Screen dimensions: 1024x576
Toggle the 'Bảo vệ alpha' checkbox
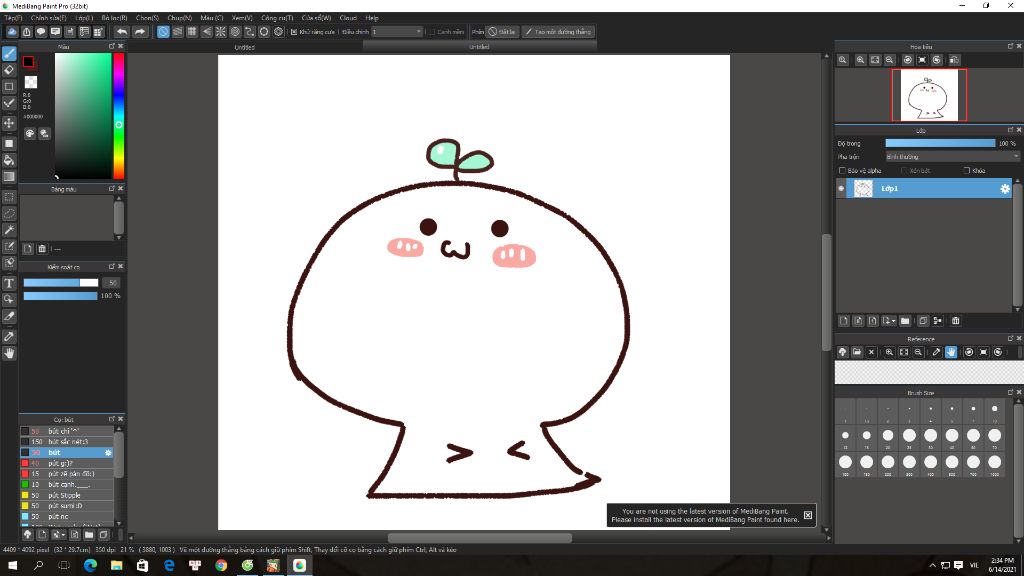842,170
